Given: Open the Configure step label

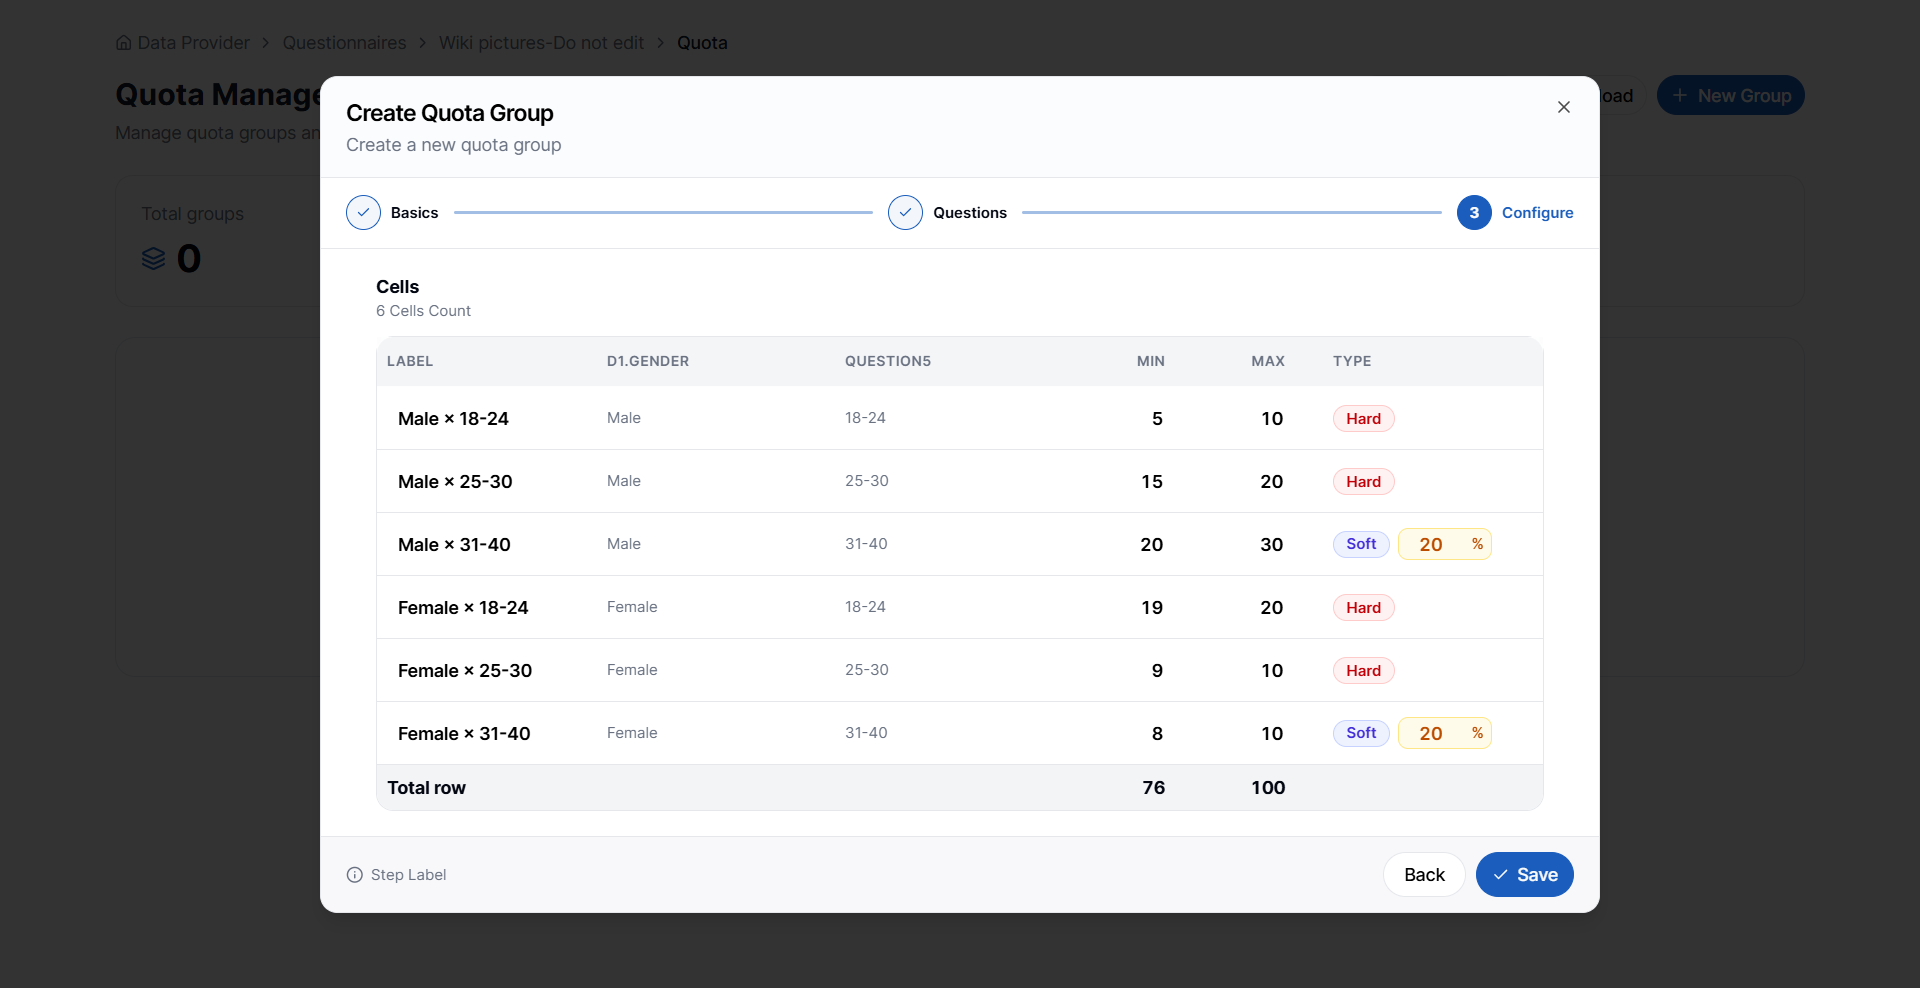Looking at the screenshot, I should pyautogui.click(x=1538, y=213).
